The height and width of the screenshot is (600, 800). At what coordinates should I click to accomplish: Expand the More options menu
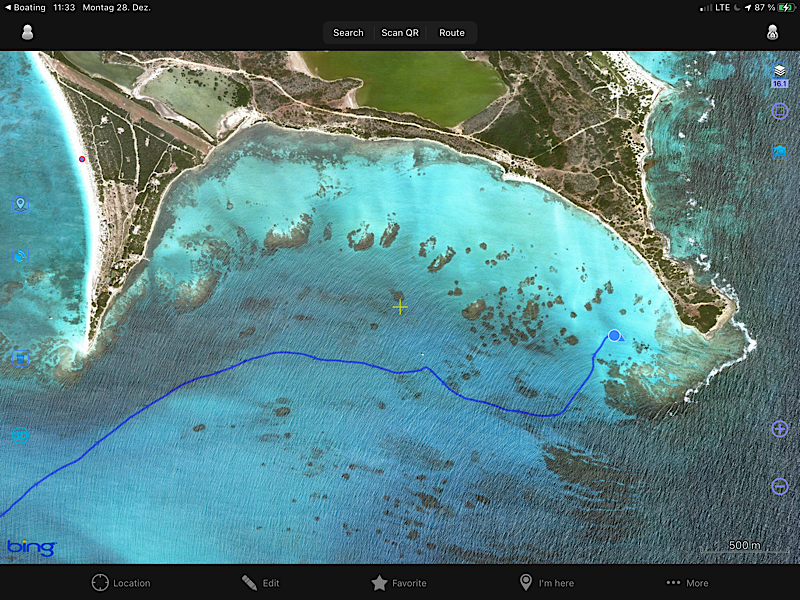tap(687, 583)
